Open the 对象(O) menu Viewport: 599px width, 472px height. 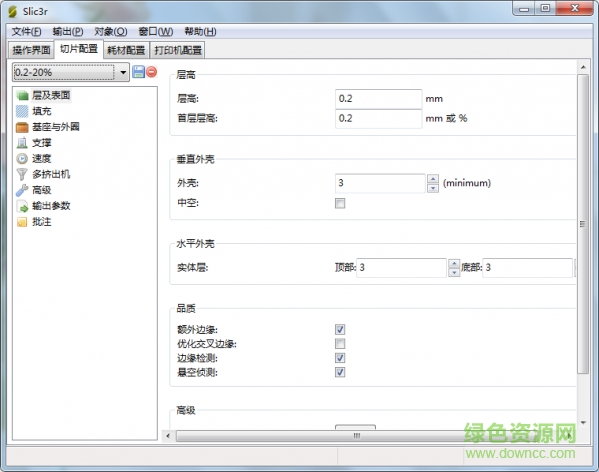[111, 31]
